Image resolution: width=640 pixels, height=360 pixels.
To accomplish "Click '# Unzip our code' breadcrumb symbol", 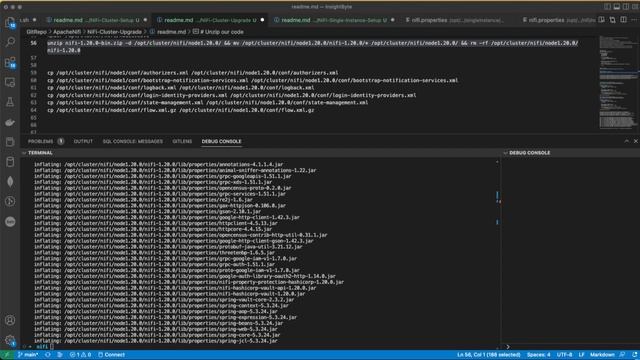I will pyautogui.click(x=218, y=32).
